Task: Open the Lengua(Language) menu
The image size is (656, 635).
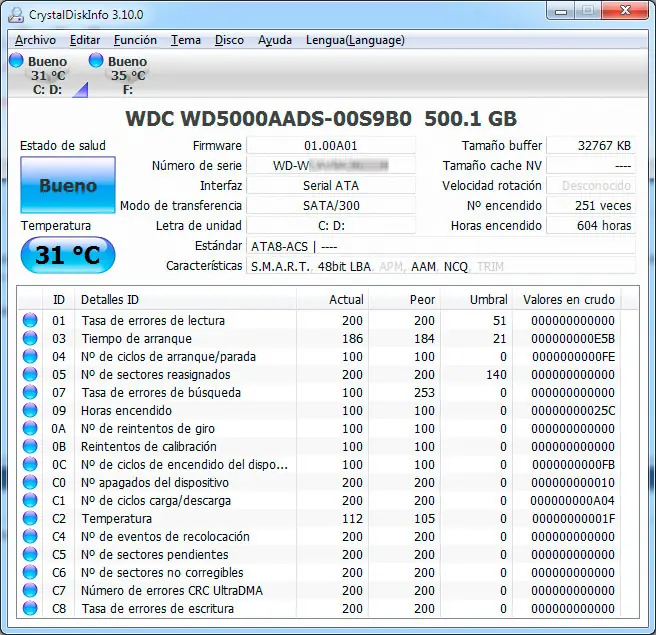Action: coord(355,40)
